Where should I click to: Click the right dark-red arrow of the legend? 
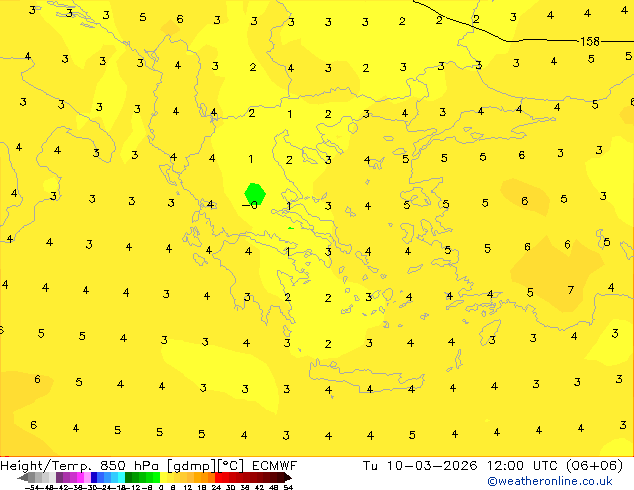pos(288,477)
